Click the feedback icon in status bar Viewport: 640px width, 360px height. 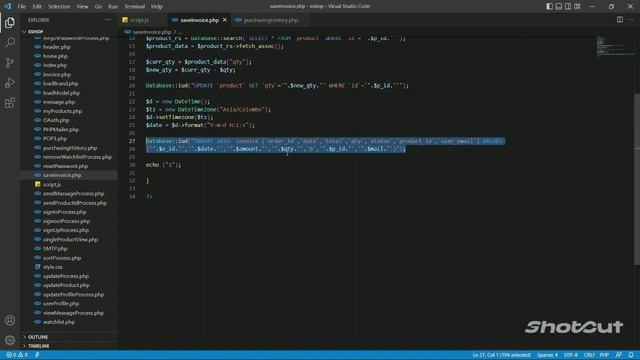click(x=619, y=355)
